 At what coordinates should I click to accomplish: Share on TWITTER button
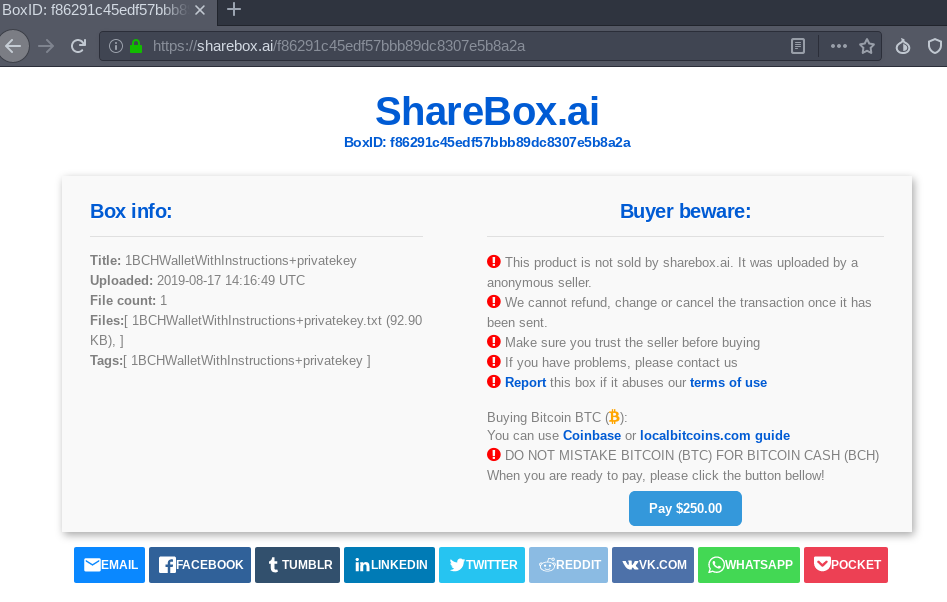coord(482,565)
